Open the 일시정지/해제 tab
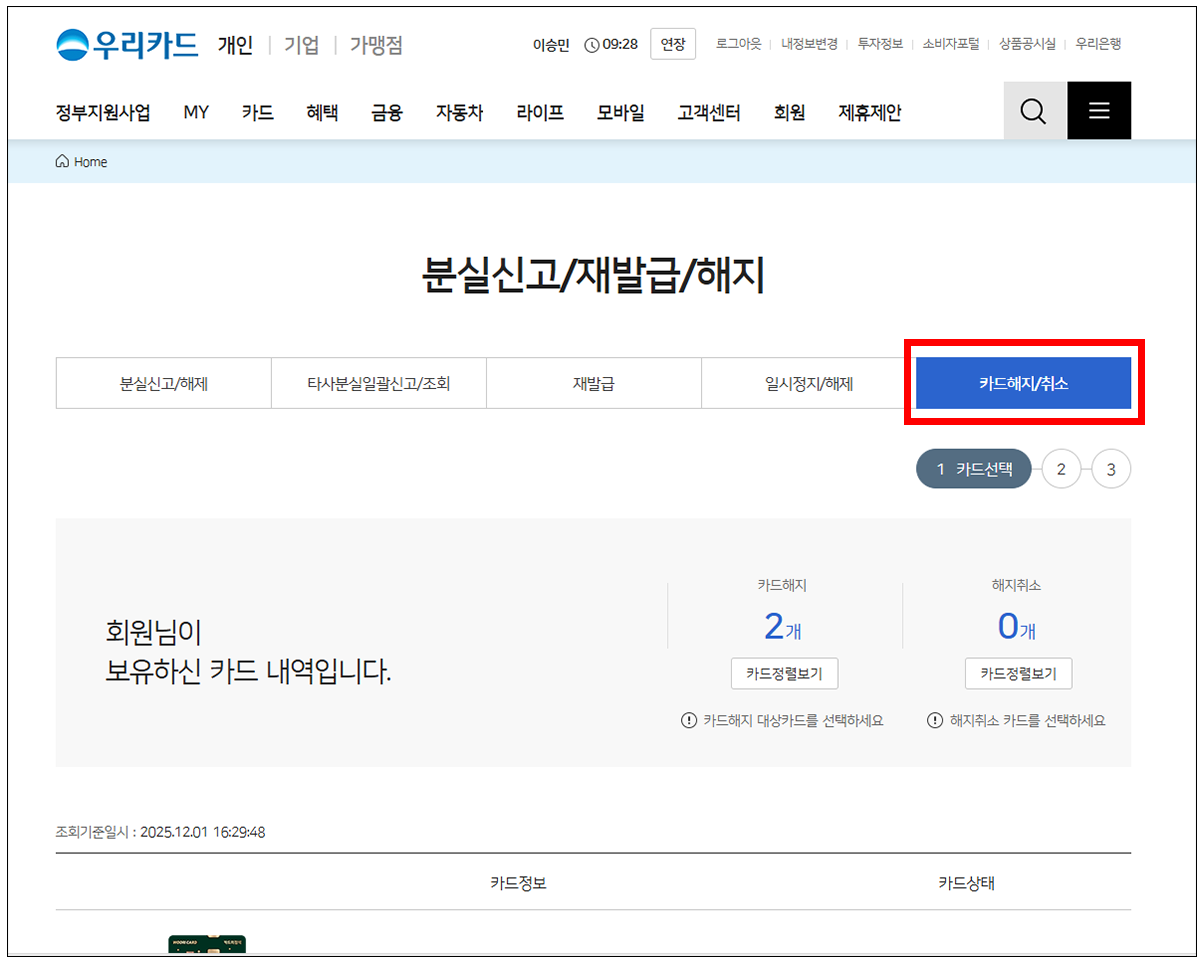The width and height of the screenshot is (1204, 963). pyautogui.click(x=808, y=383)
